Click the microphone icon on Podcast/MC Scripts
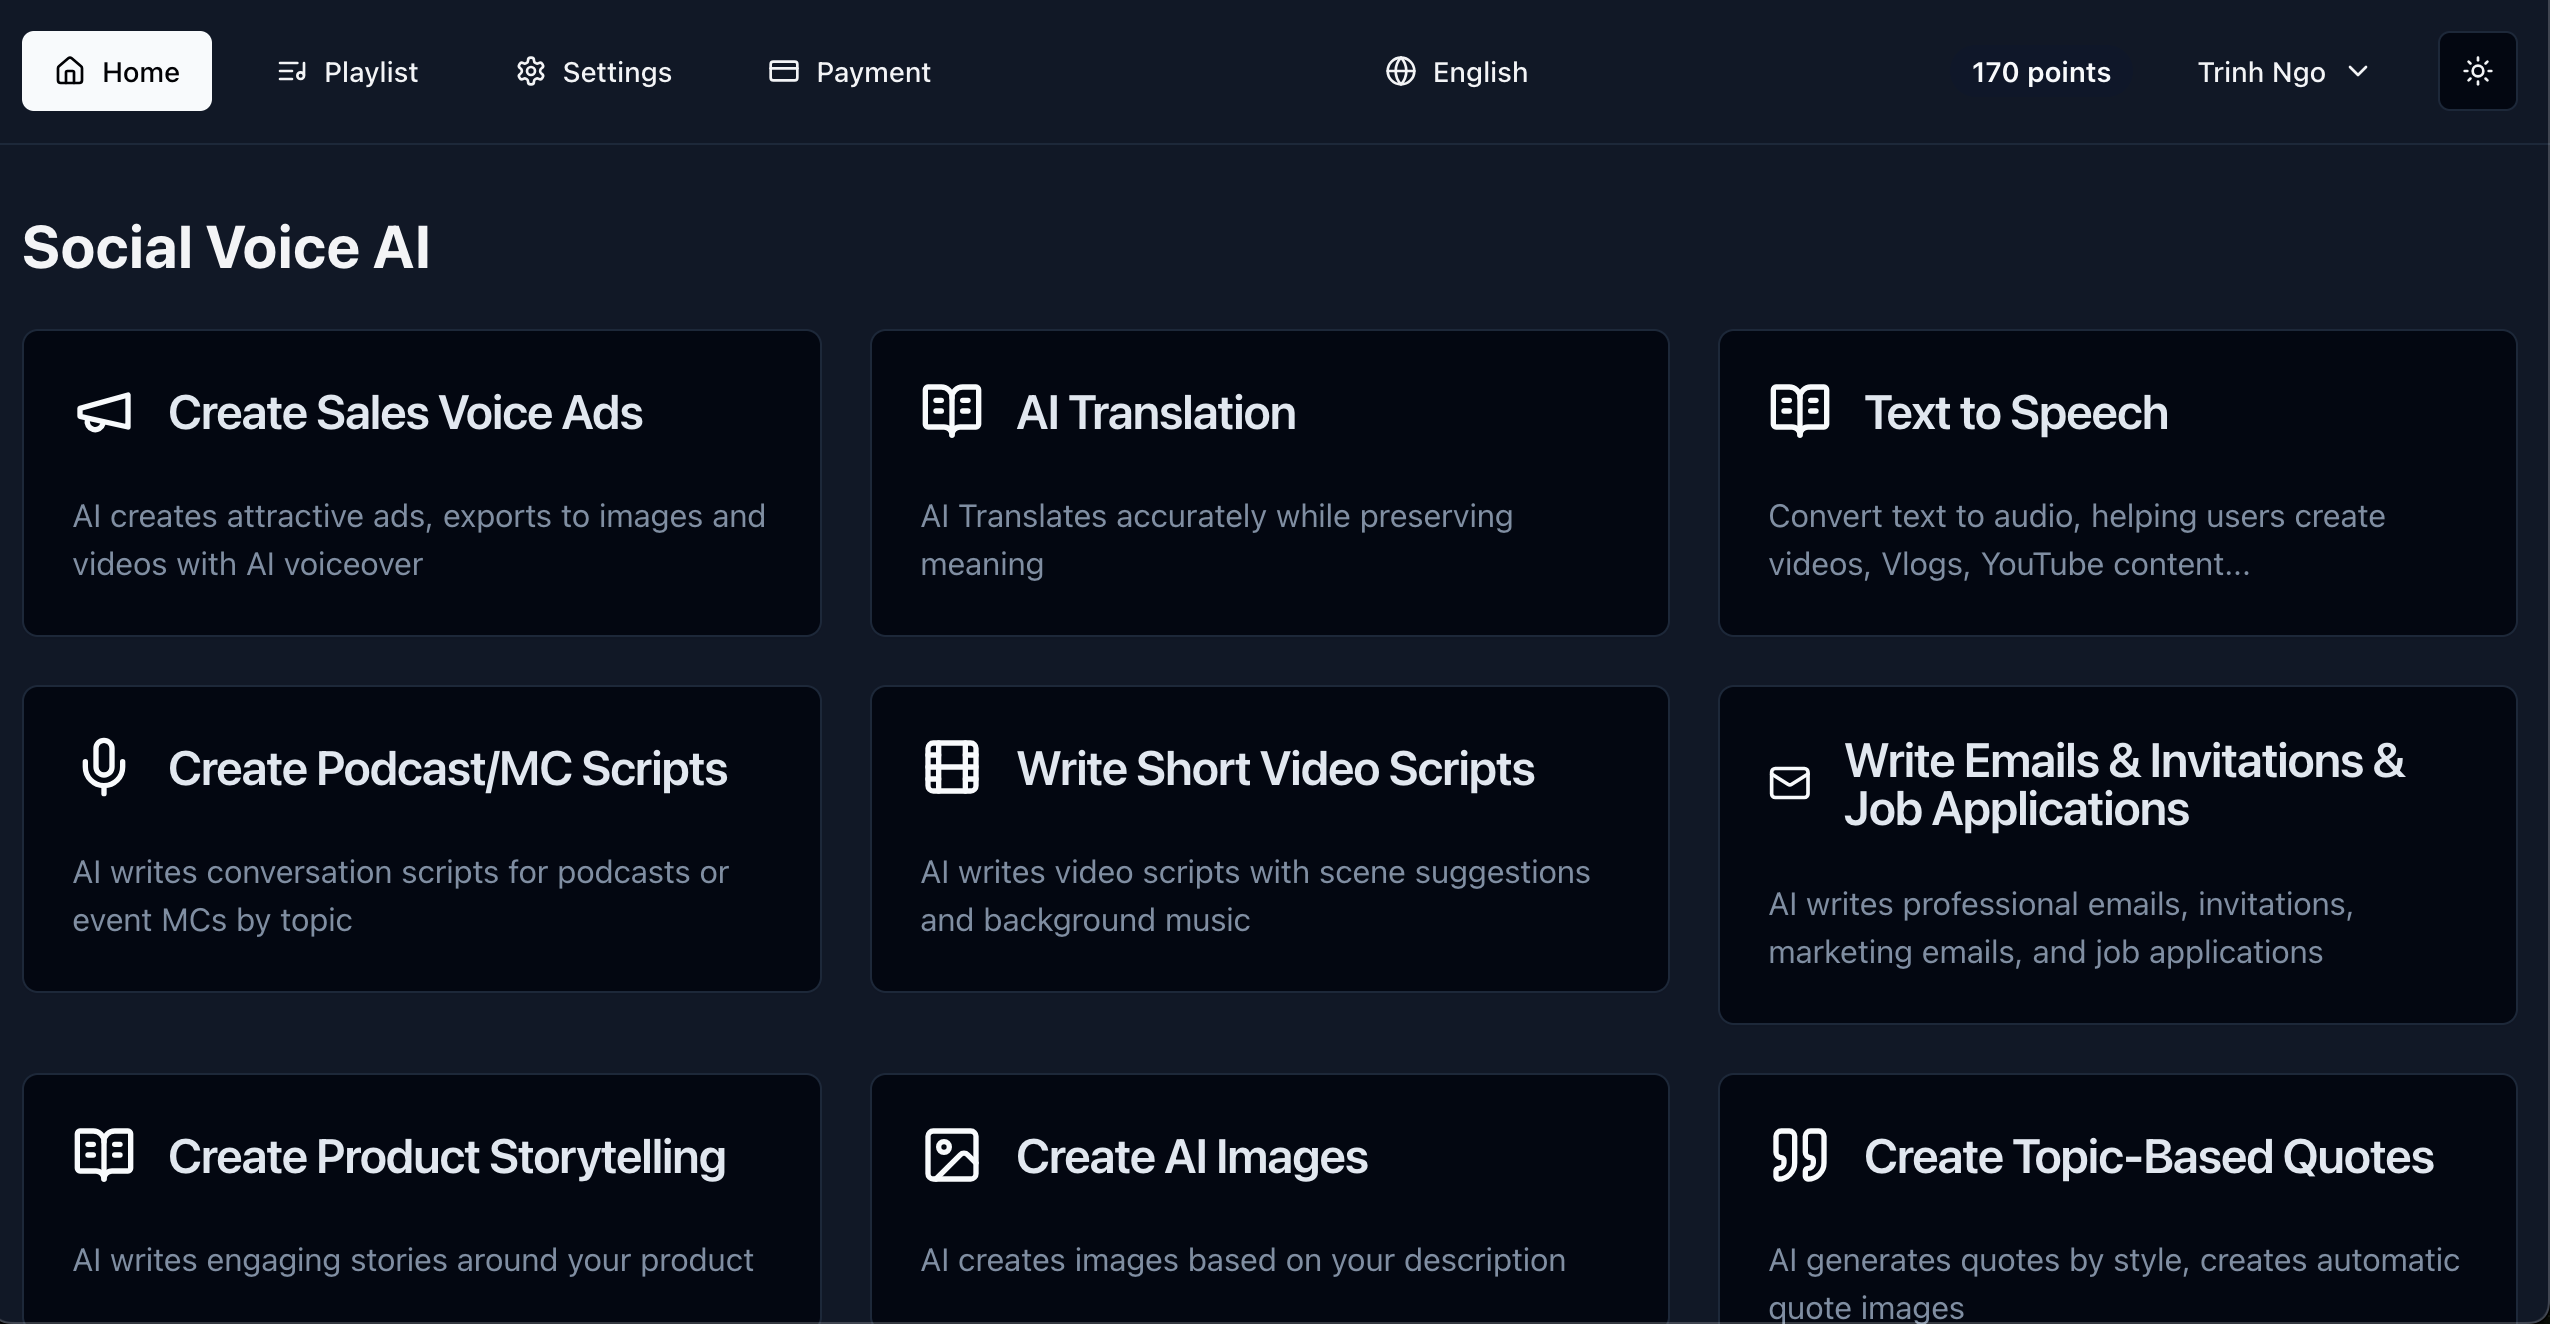Viewport: 2550px width, 1324px height. pos(104,767)
